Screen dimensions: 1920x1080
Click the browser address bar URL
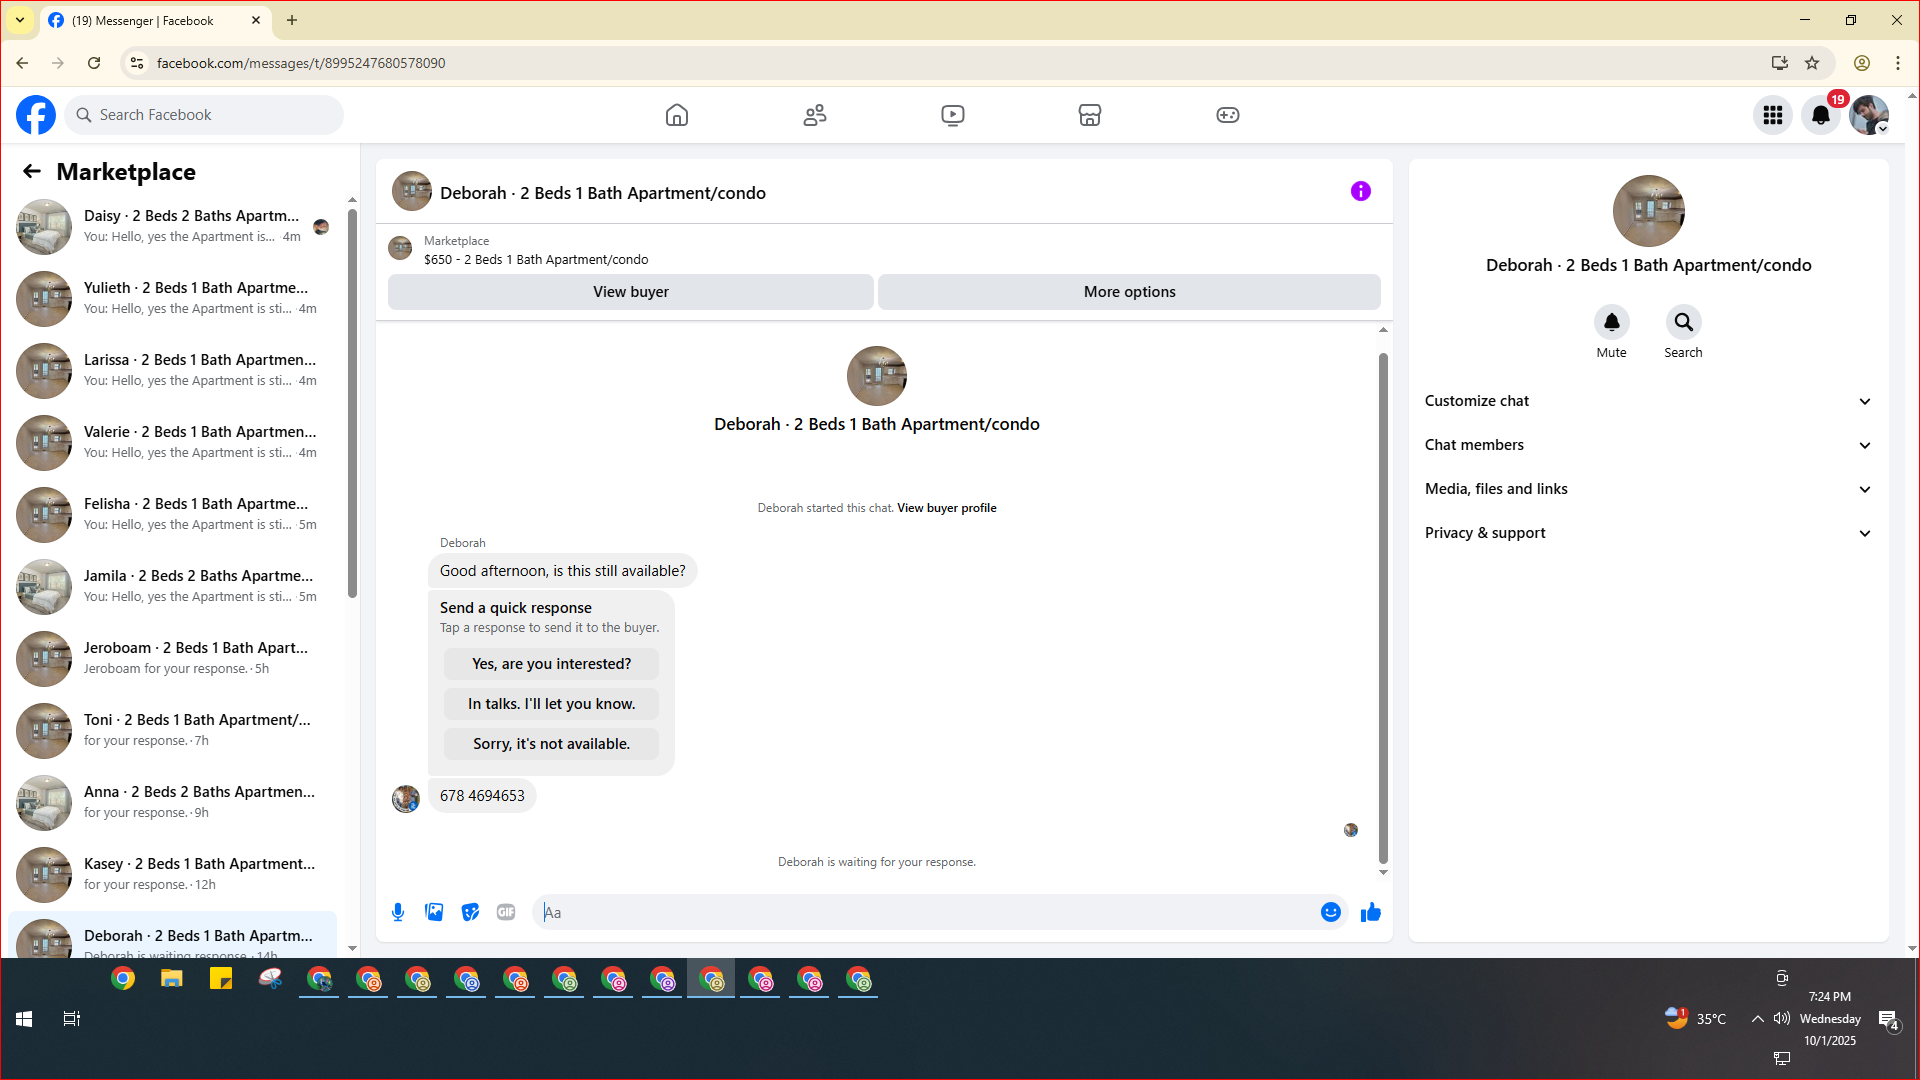(x=301, y=63)
